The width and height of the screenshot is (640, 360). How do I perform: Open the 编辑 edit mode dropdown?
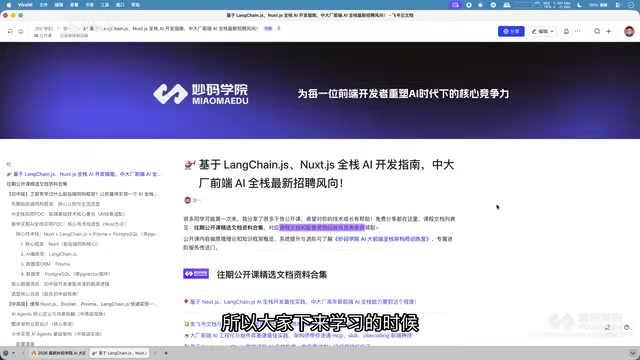542,31
